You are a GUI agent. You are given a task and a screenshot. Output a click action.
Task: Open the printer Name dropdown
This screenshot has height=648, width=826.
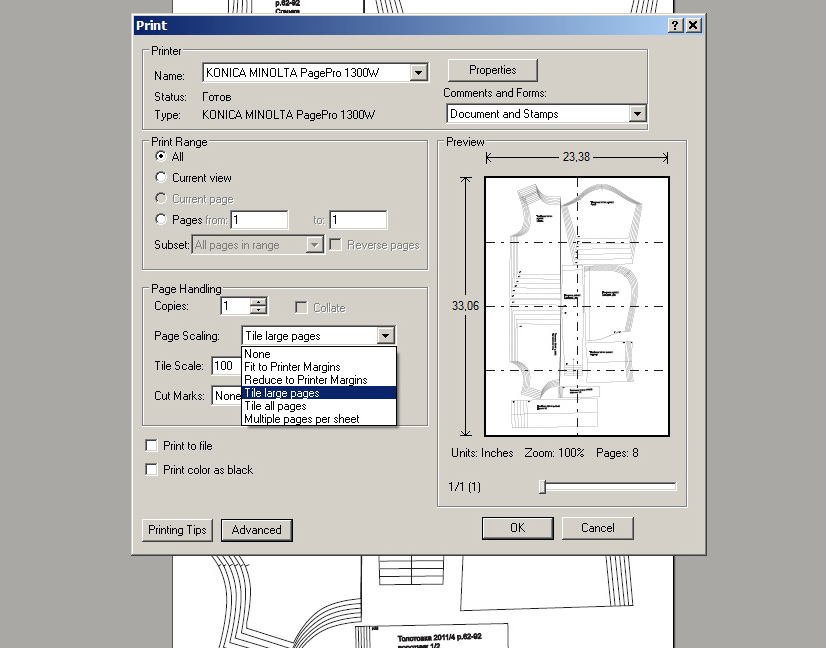point(418,73)
